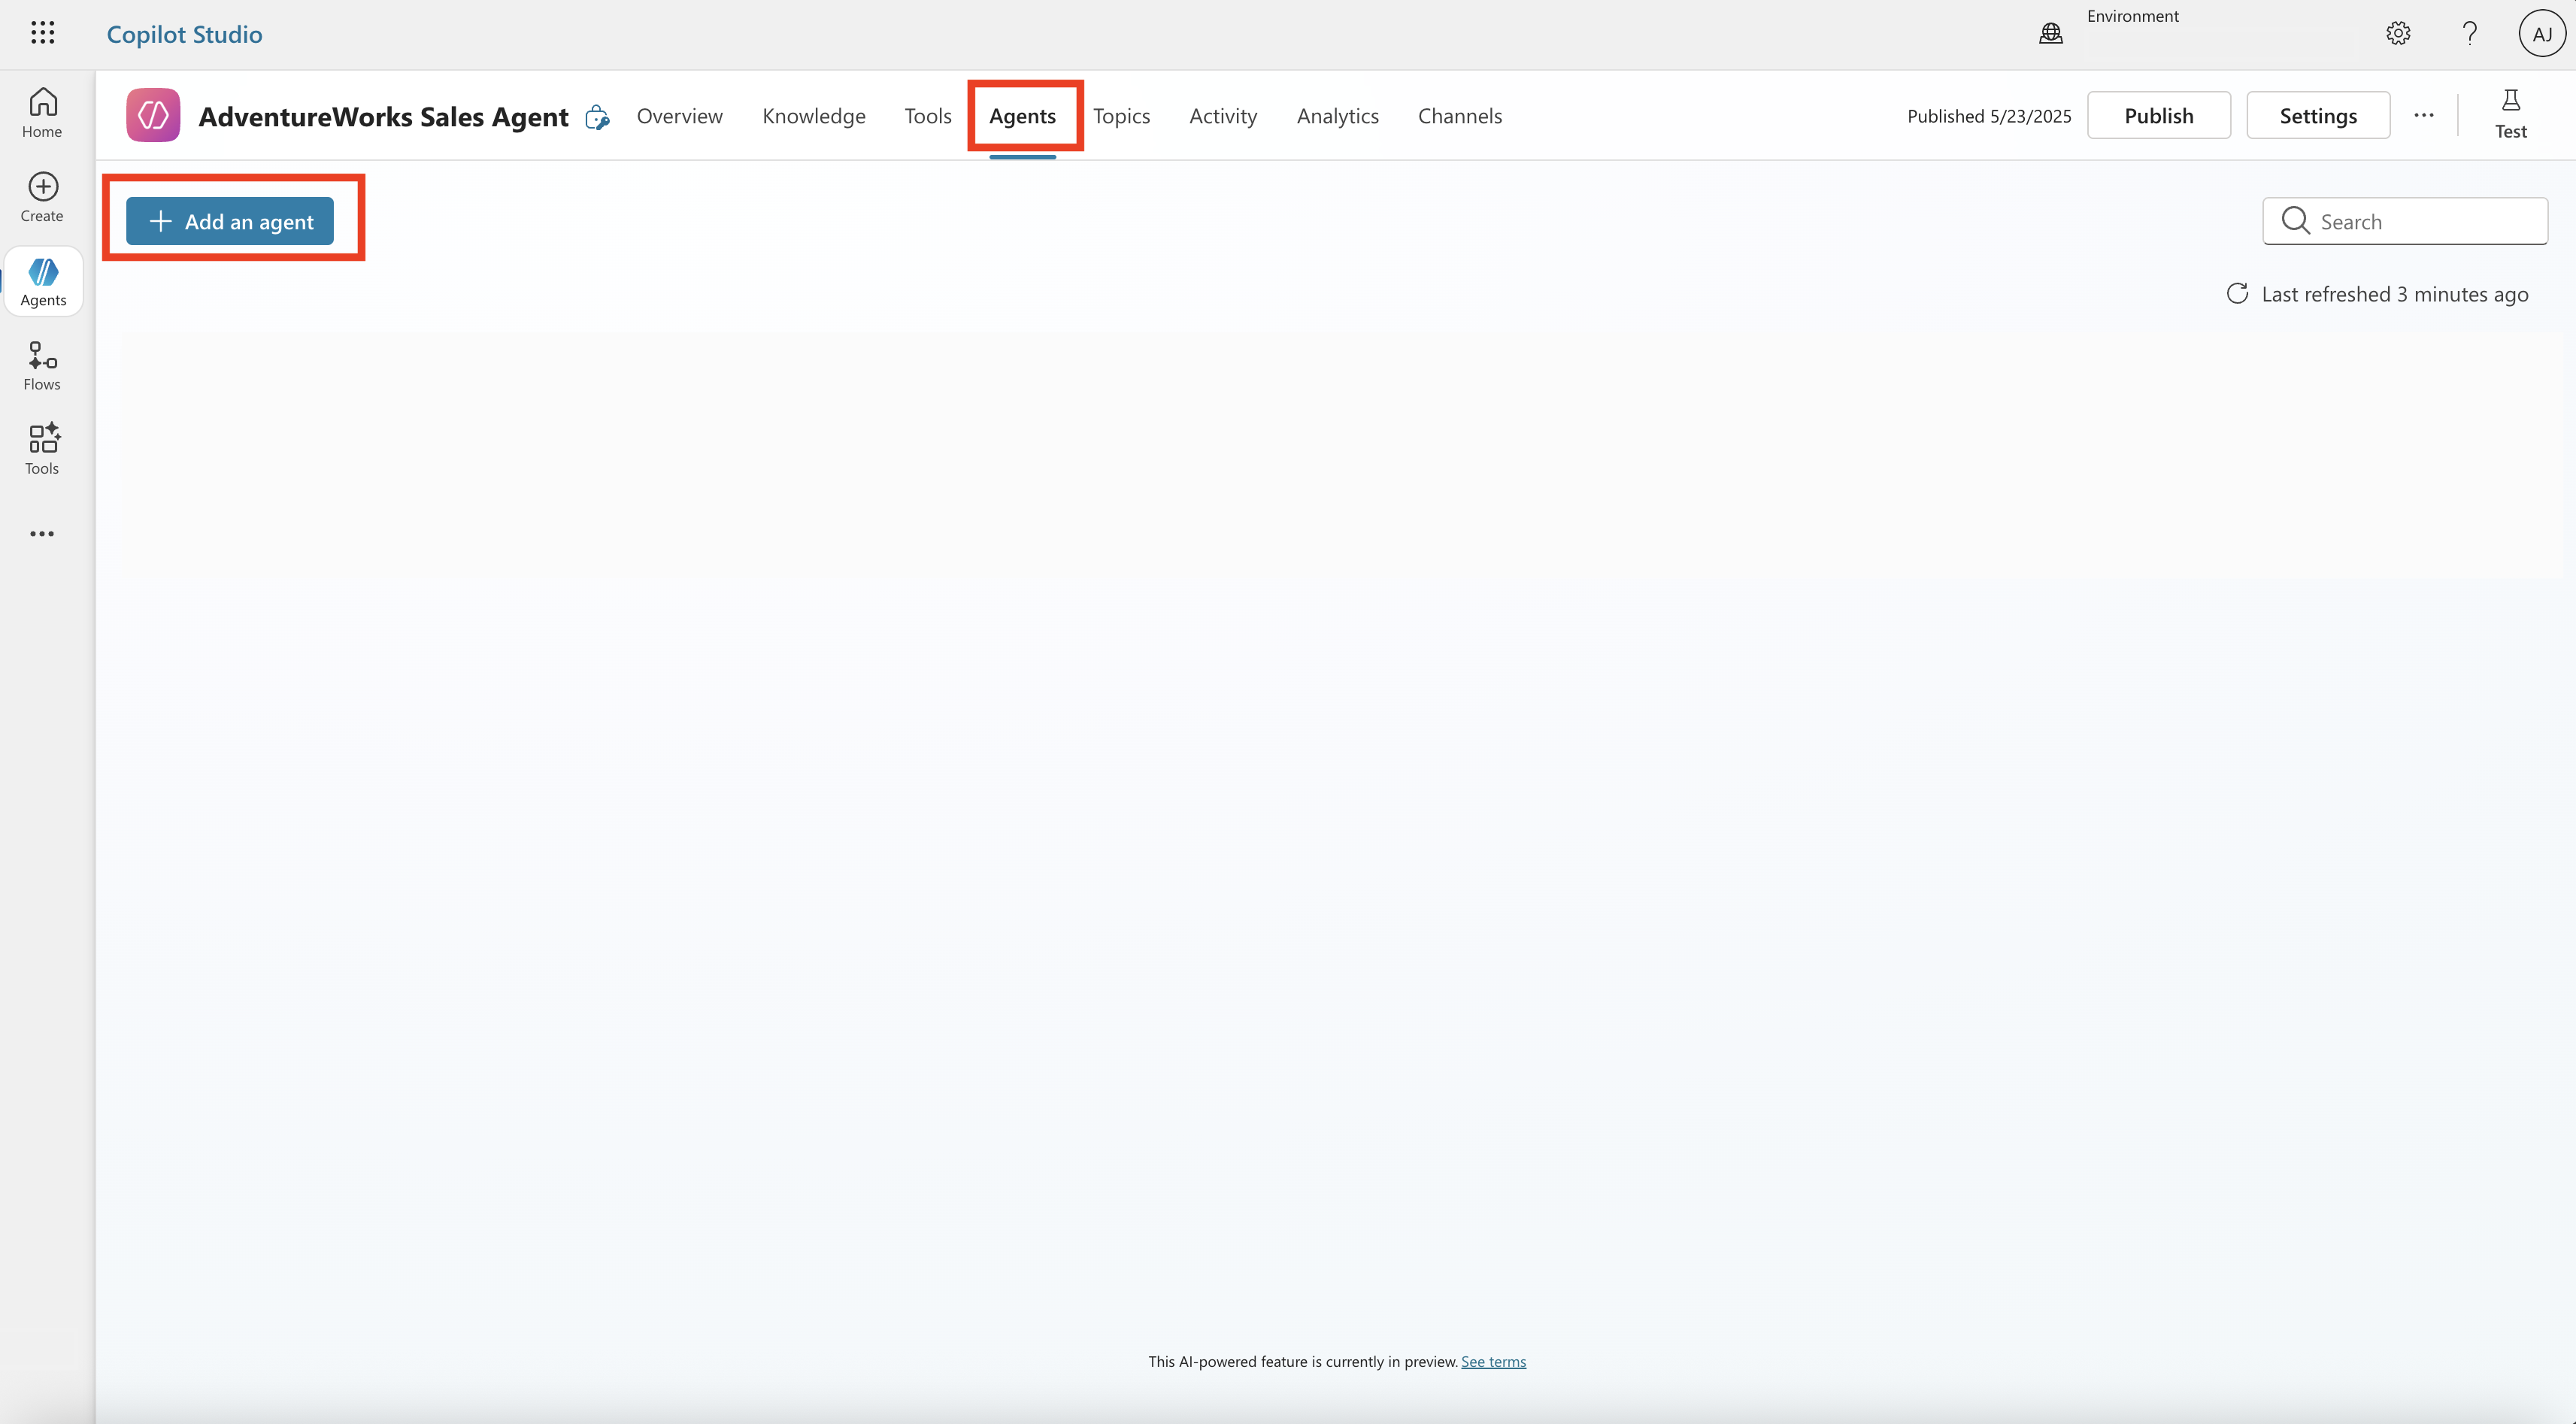Go to Home in the sidebar

click(42, 112)
